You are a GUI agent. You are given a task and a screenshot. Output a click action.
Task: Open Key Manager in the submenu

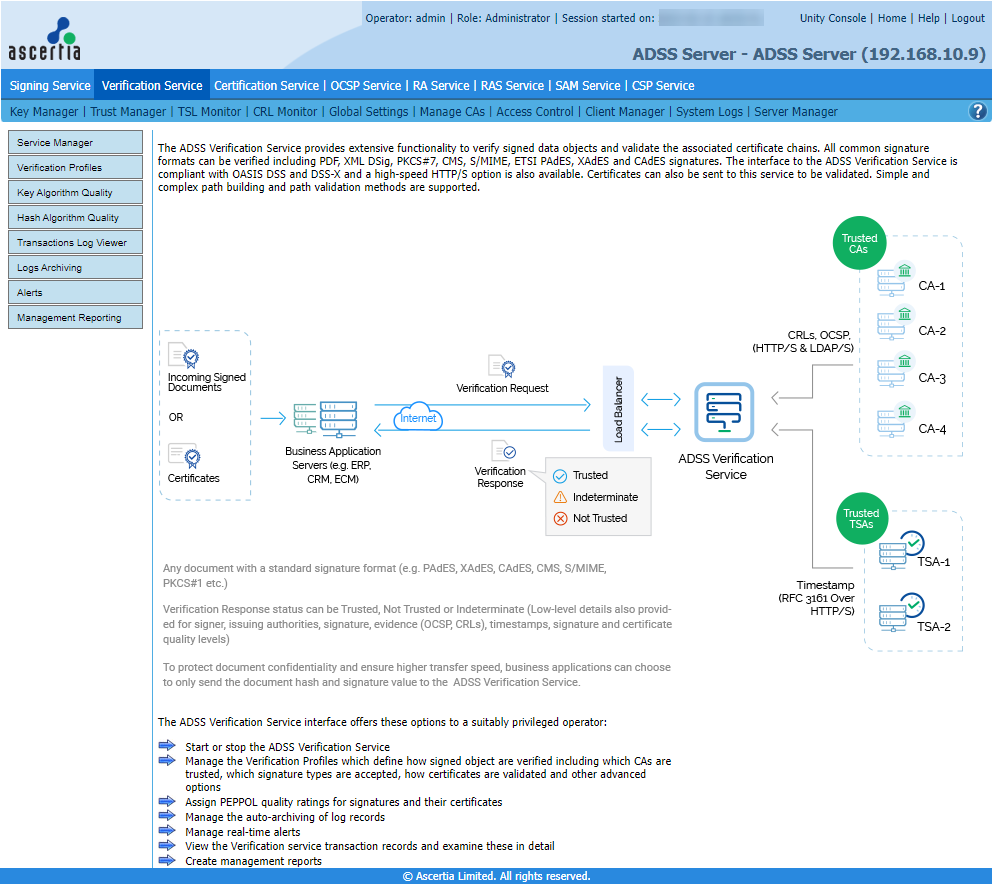click(x=44, y=111)
